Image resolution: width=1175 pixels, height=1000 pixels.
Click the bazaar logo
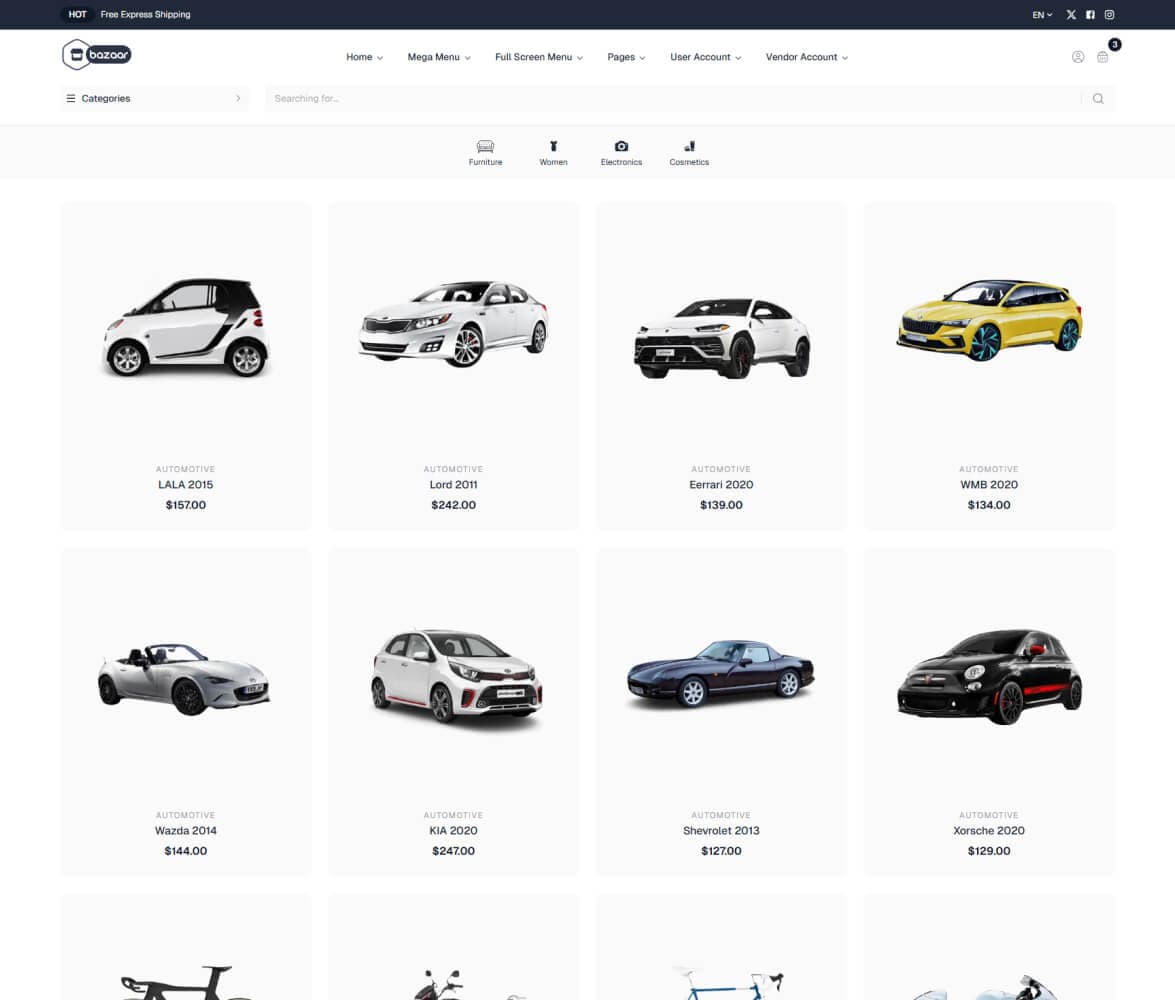tap(96, 54)
